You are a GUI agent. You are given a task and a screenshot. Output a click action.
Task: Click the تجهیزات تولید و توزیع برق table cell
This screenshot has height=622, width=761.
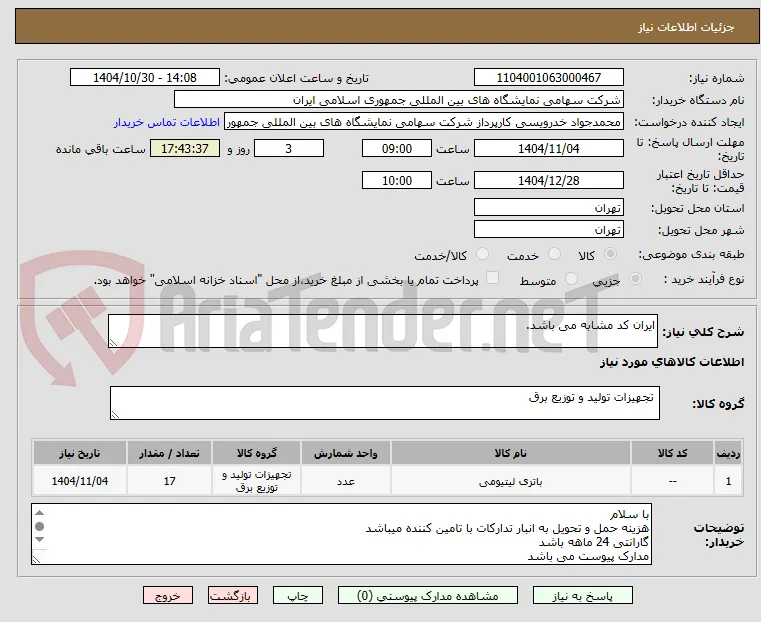tap(256, 481)
